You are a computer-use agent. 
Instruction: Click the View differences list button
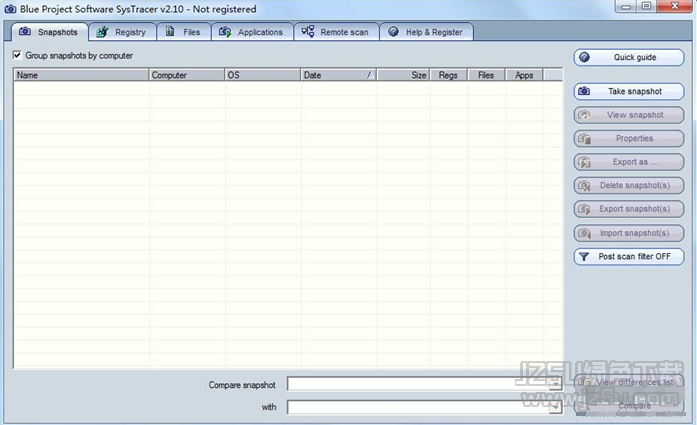[629, 382]
